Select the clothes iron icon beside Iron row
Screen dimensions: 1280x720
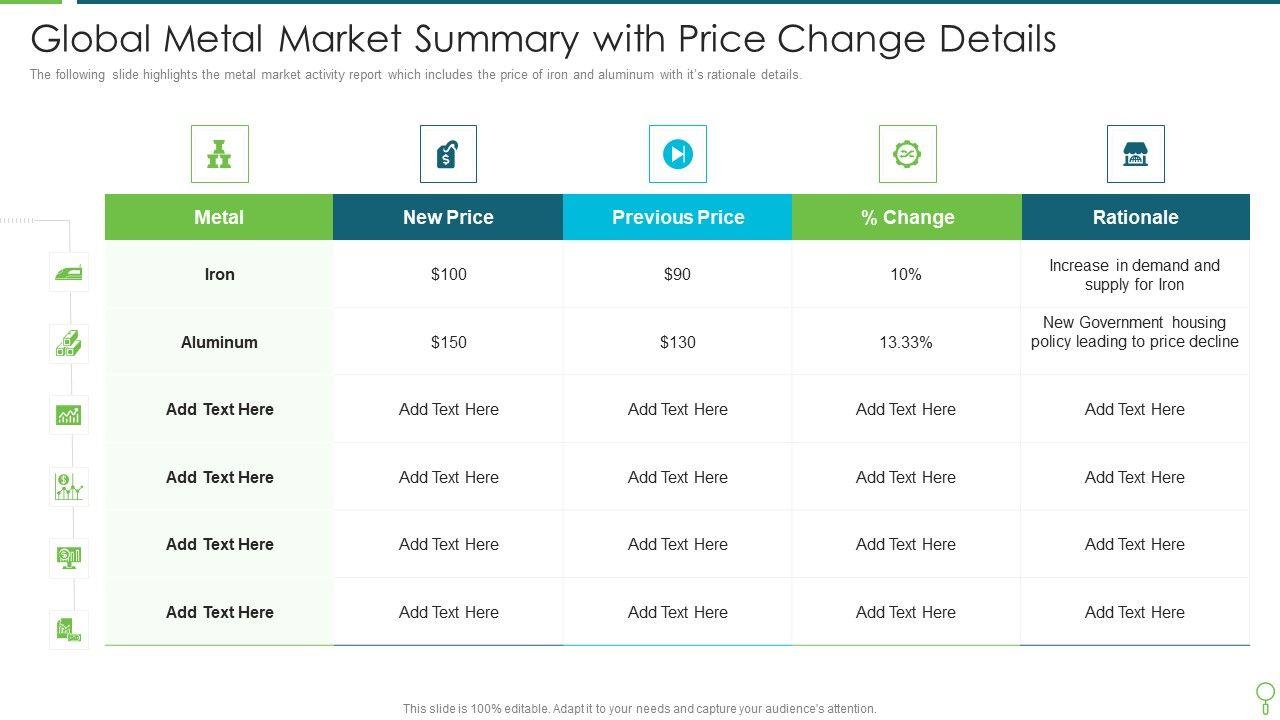[x=69, y=272]
